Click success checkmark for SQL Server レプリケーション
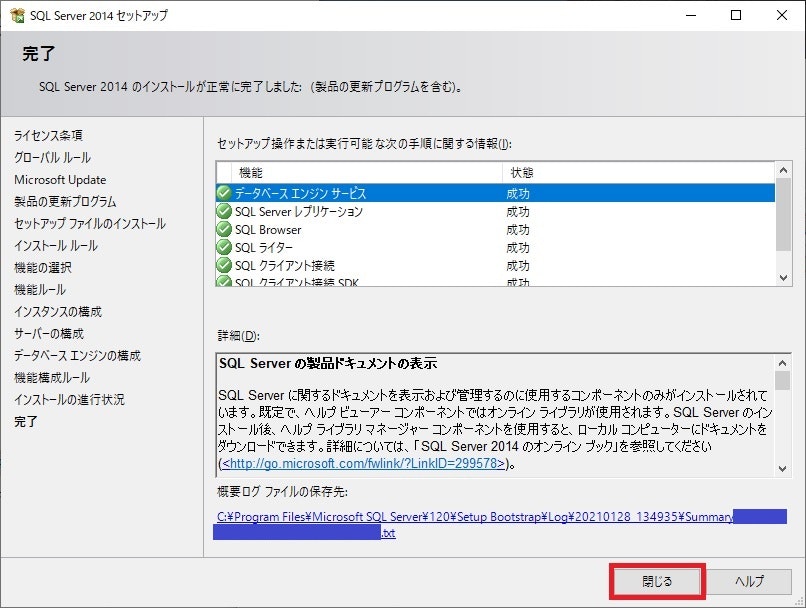The width and height of the screenshot is (806, 608). (x=224, y=211)
